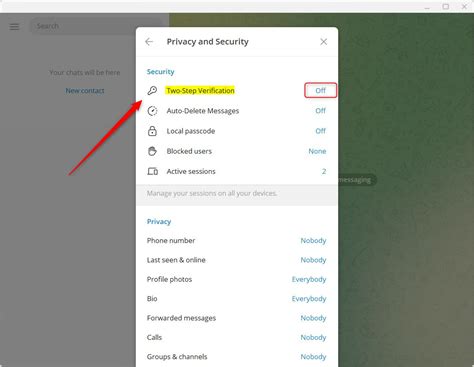Viewport: 474px width, 367px height.
Task: Click the key icon beside Two-Step Verification
Action: tap(152, 90)
